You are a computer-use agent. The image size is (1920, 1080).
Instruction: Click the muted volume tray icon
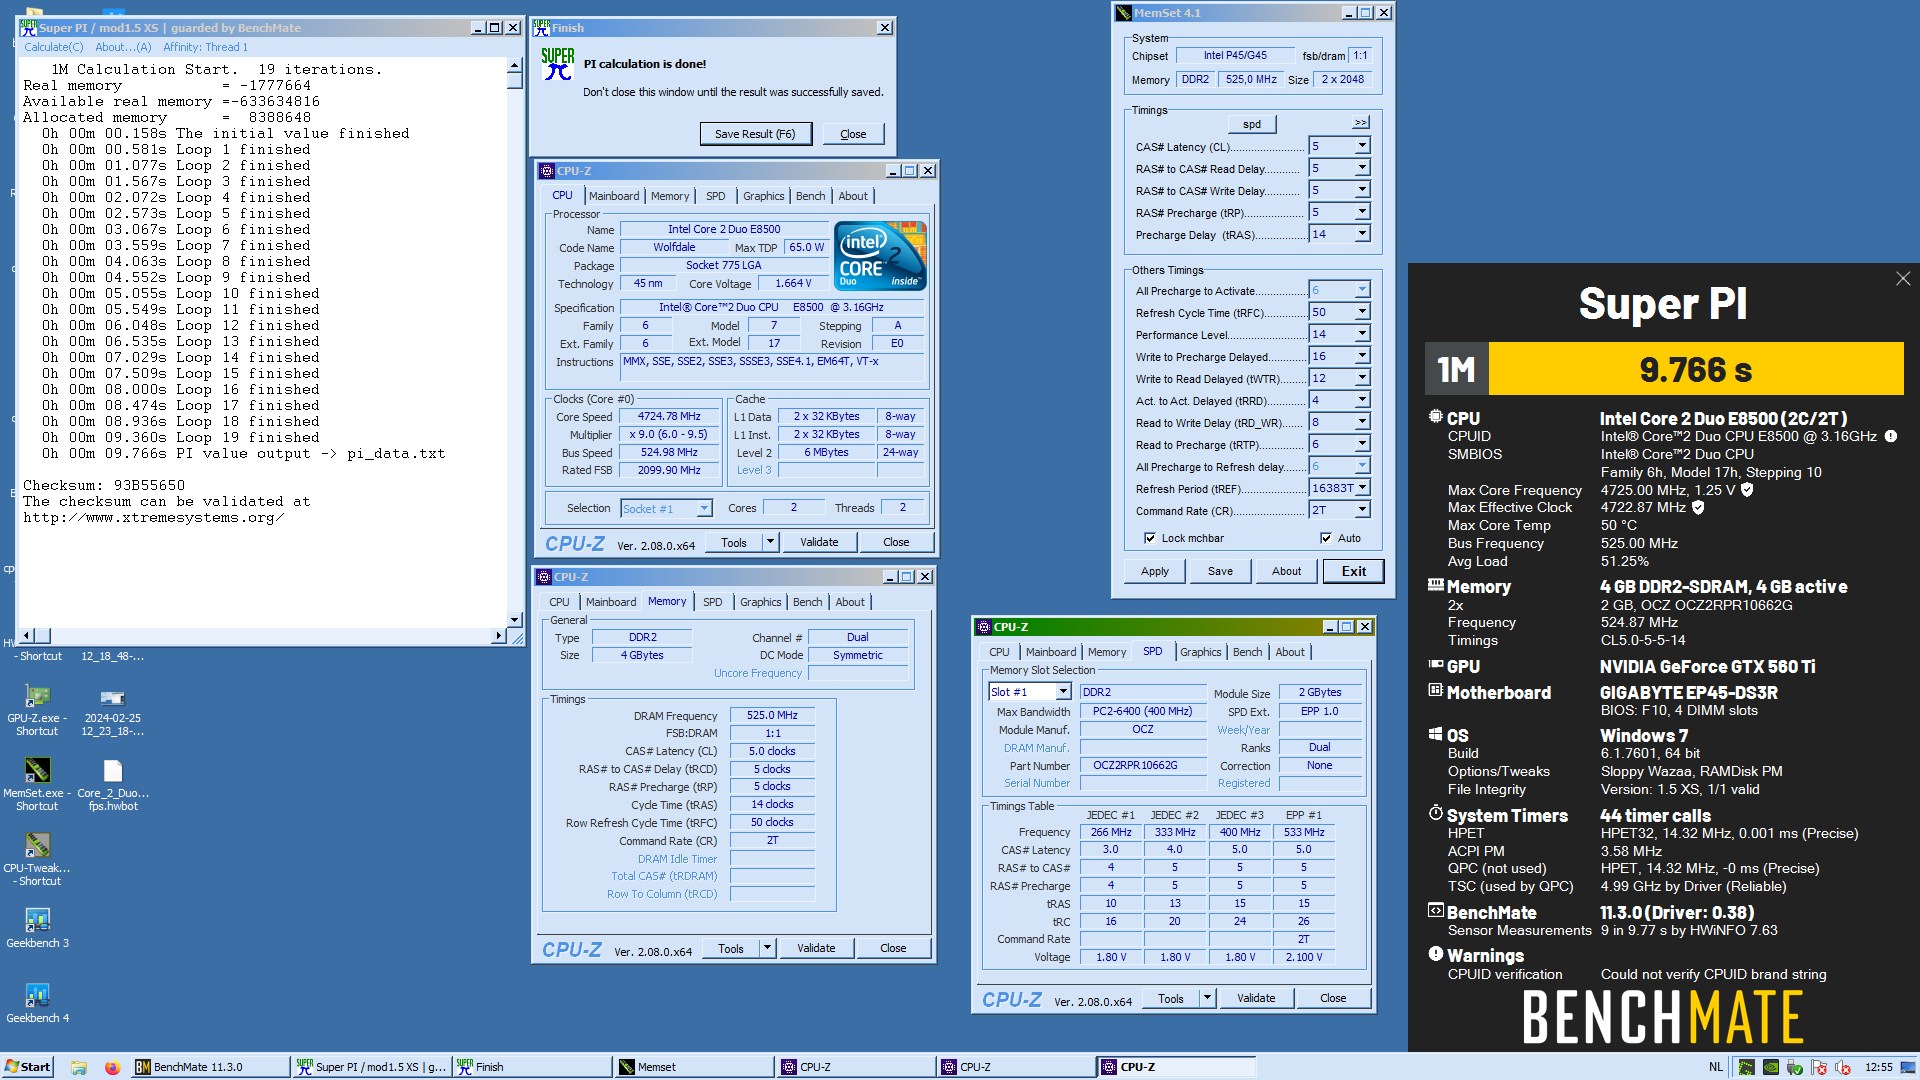click(1843, 1067)
